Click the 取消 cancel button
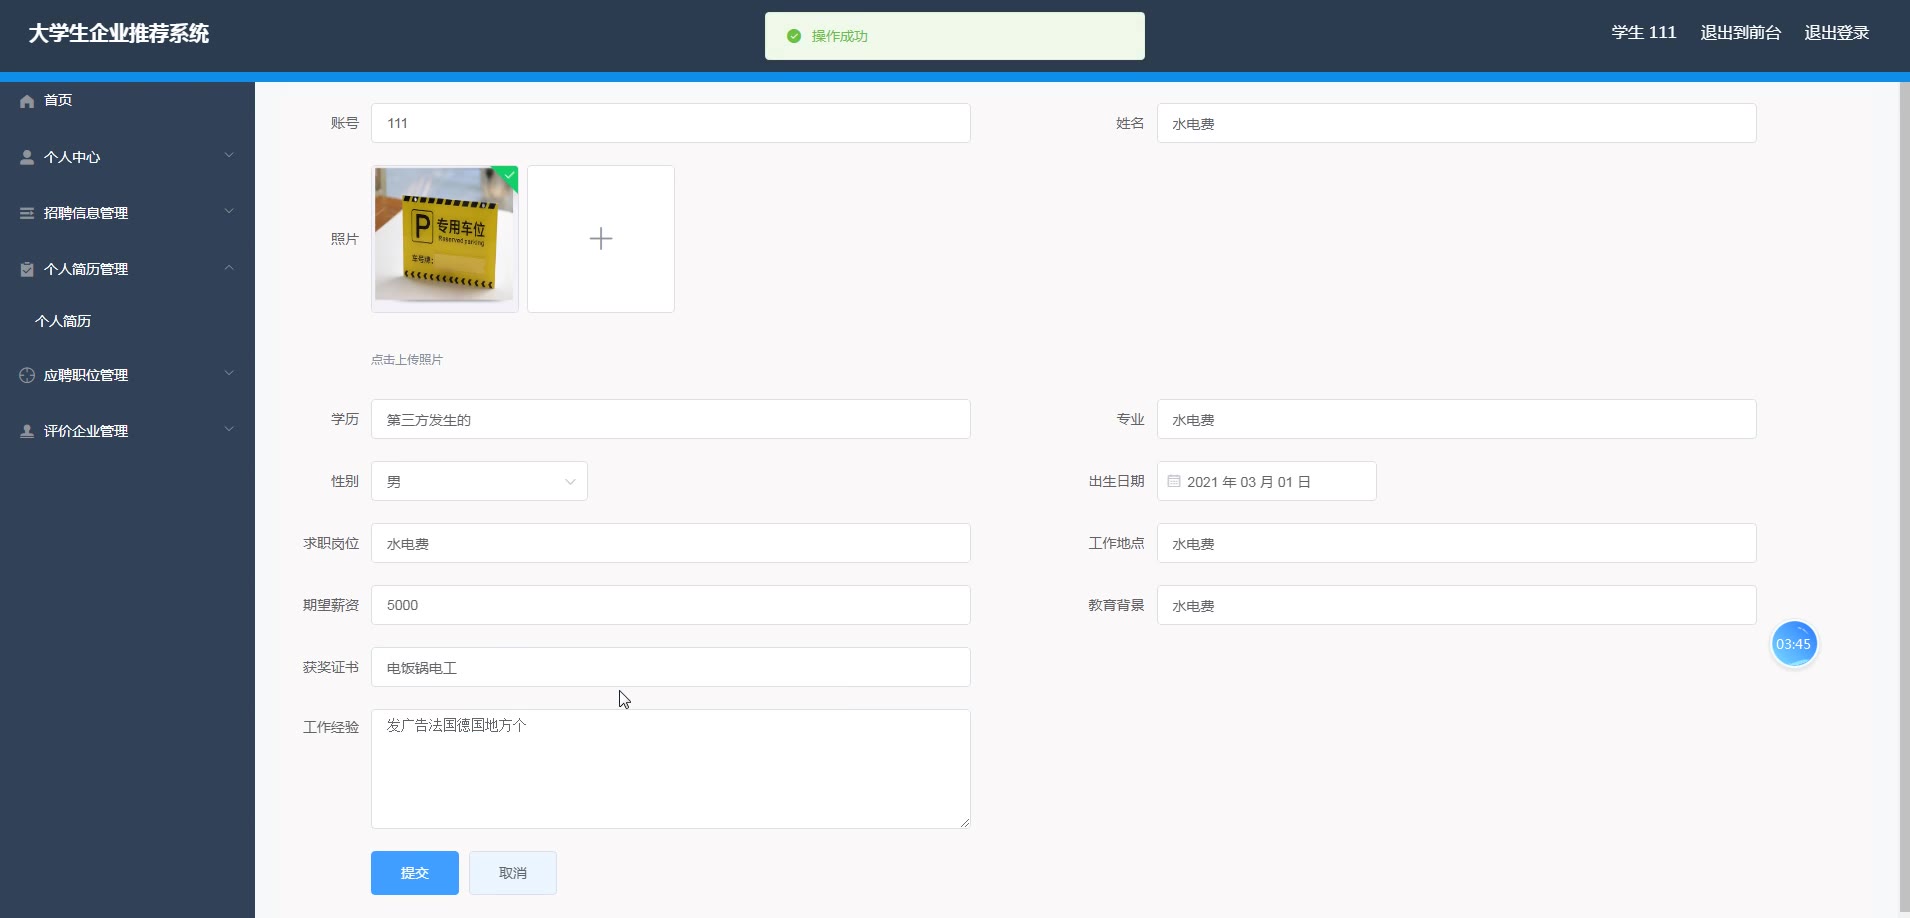This screenshot has height=918, width=1910. click(x=513, y=873)
